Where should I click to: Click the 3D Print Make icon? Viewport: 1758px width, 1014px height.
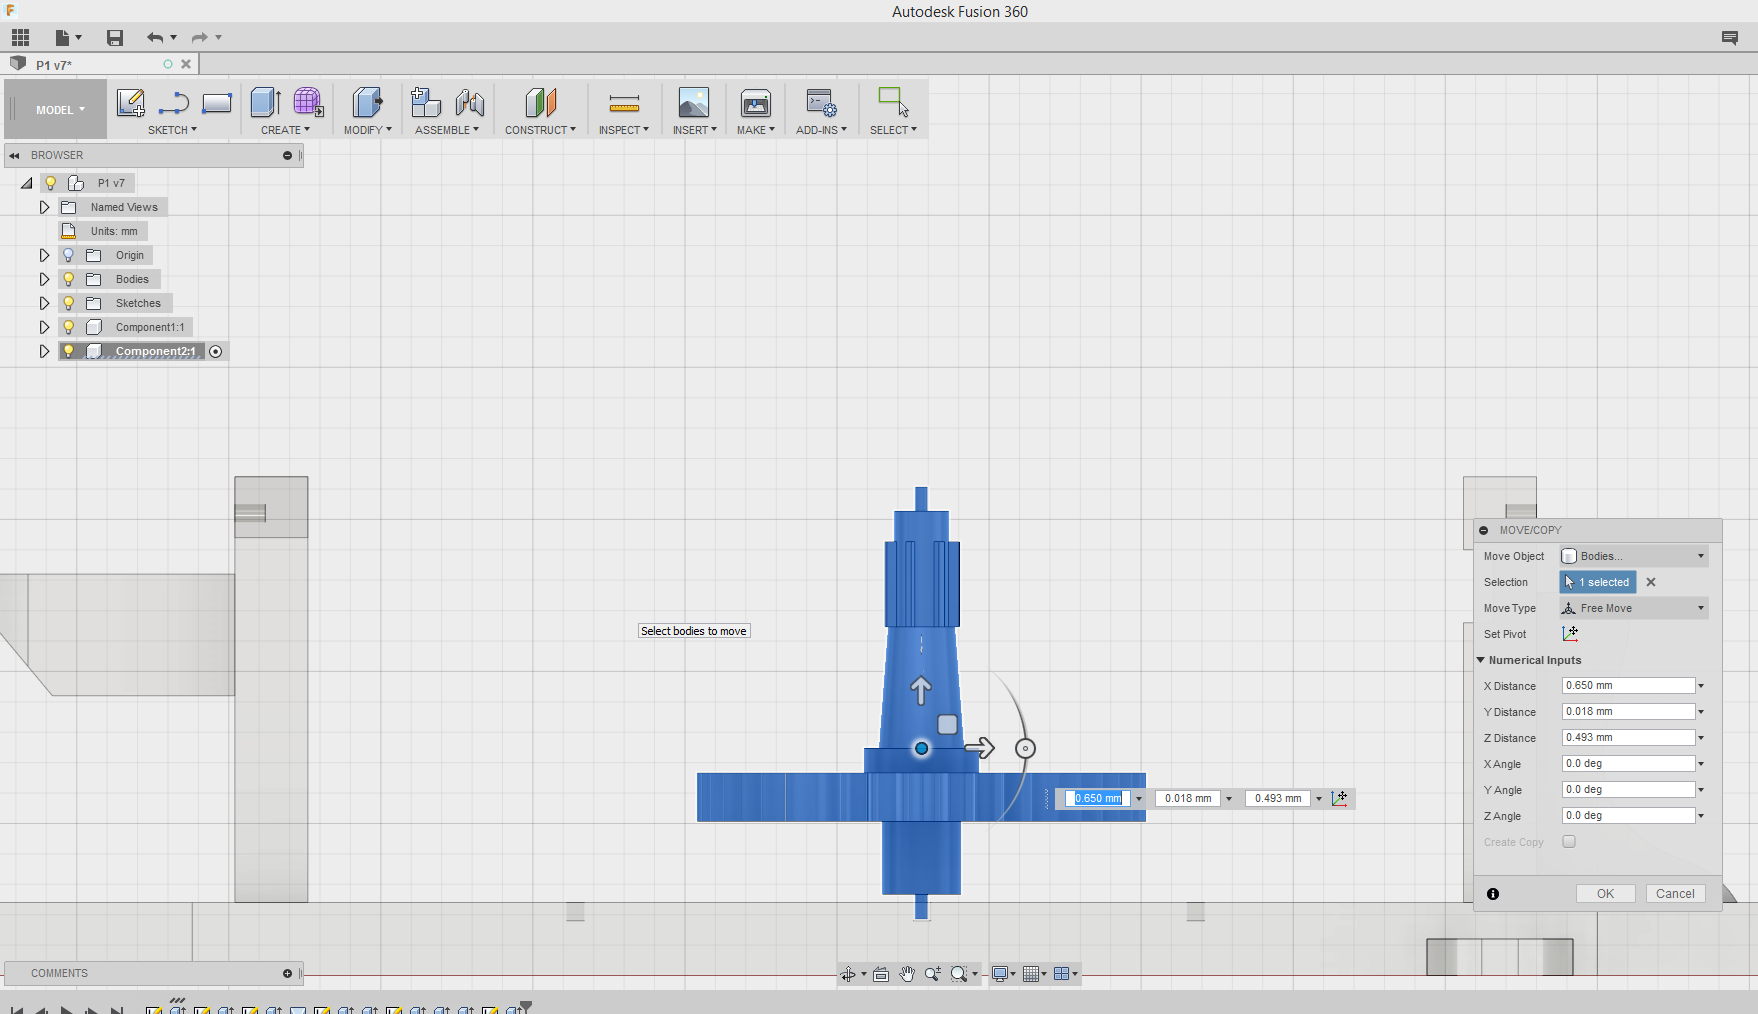[756, 102]
